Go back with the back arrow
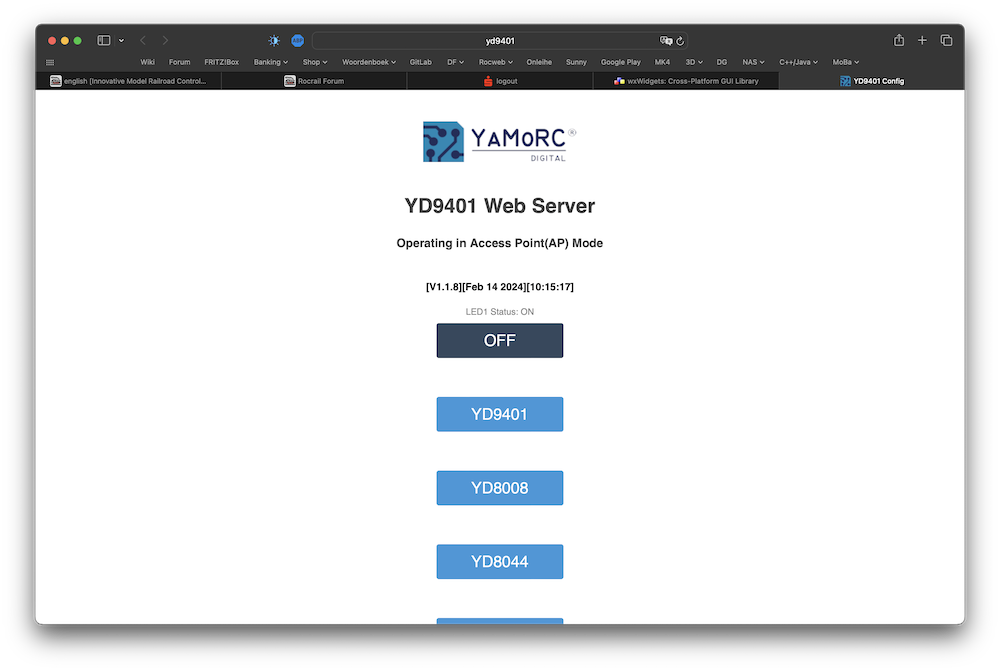Image resolution: width=1000 pixels, height=671 pixels. coord(143,40)
